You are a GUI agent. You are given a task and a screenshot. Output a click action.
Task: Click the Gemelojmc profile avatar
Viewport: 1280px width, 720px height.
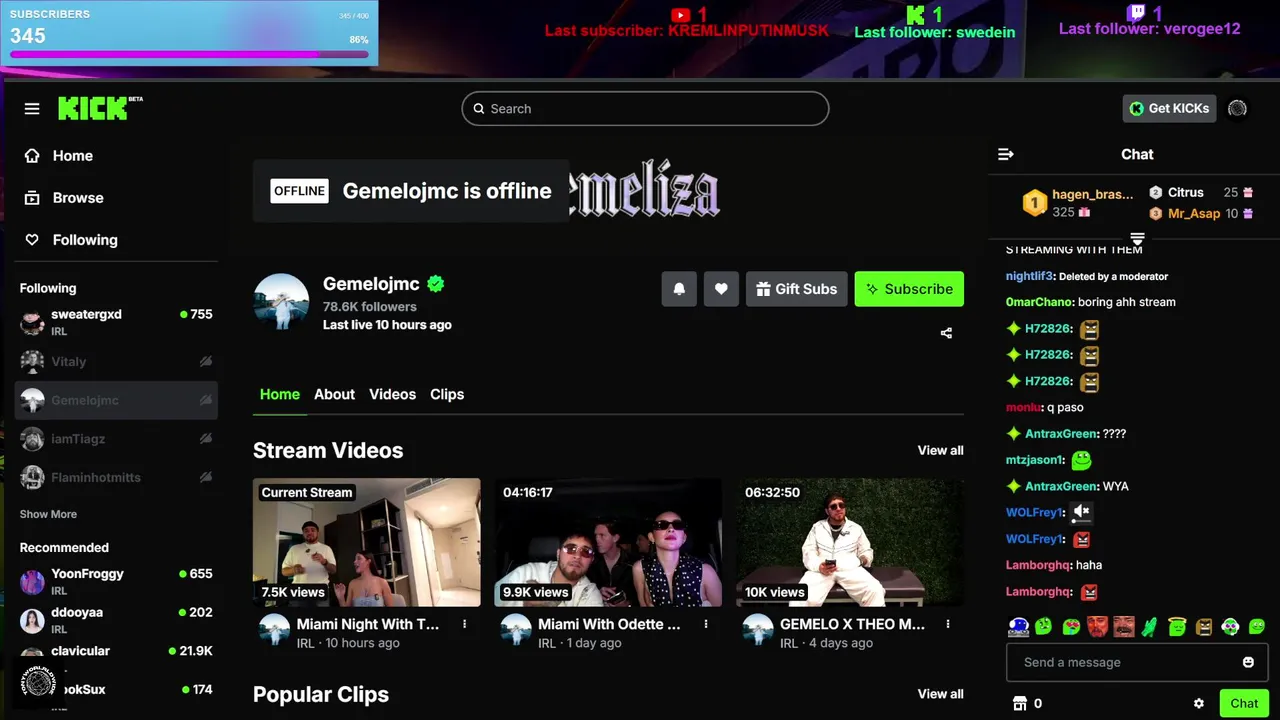click(281, 301)
